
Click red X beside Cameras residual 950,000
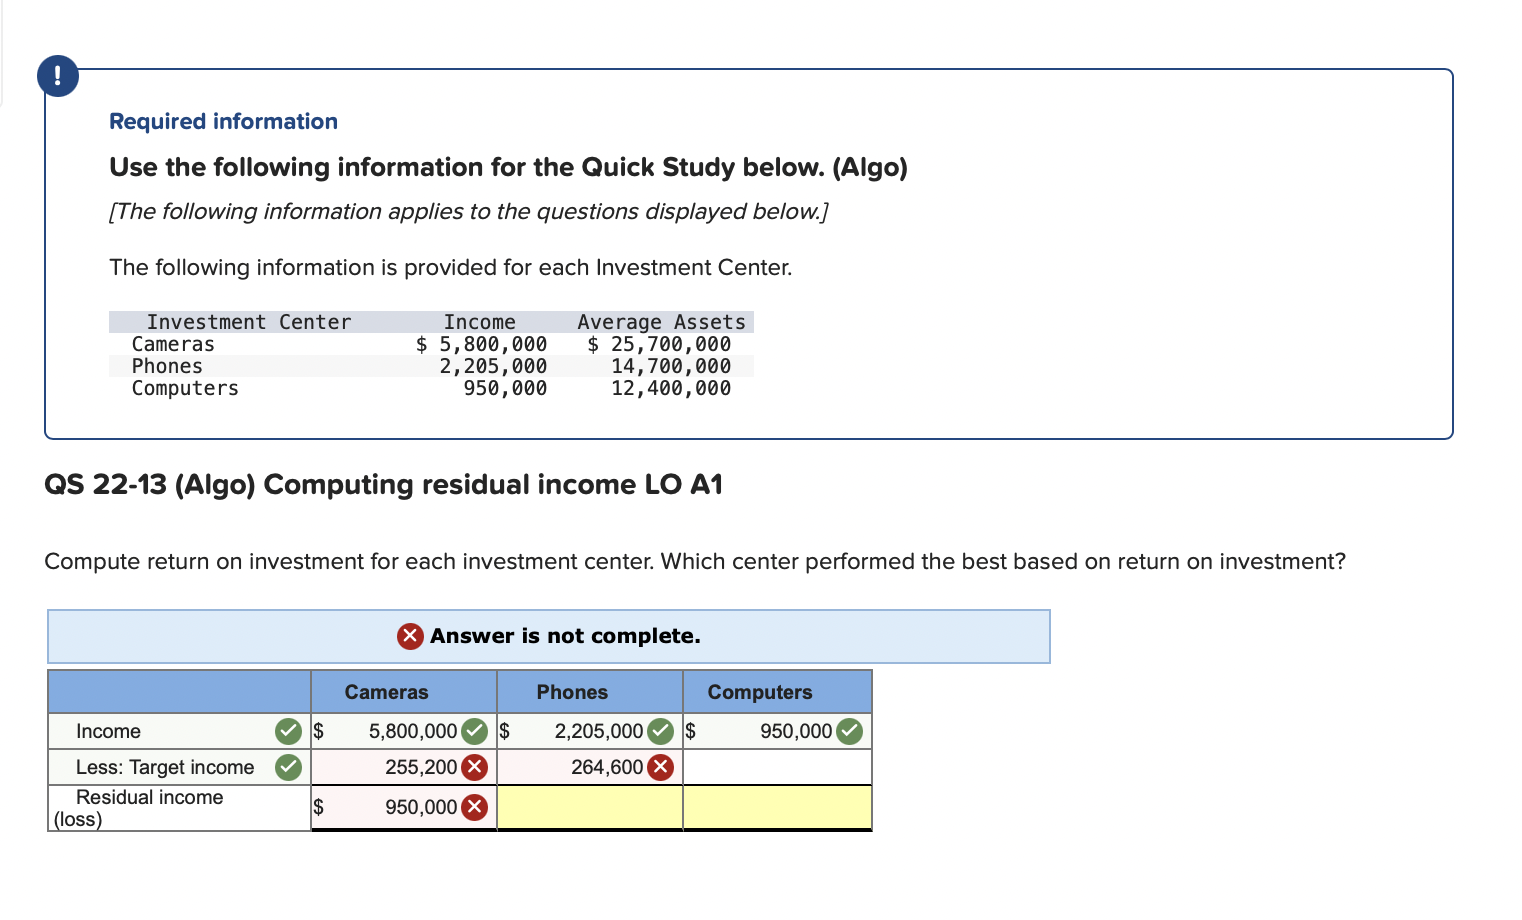(x=474, y=807)
